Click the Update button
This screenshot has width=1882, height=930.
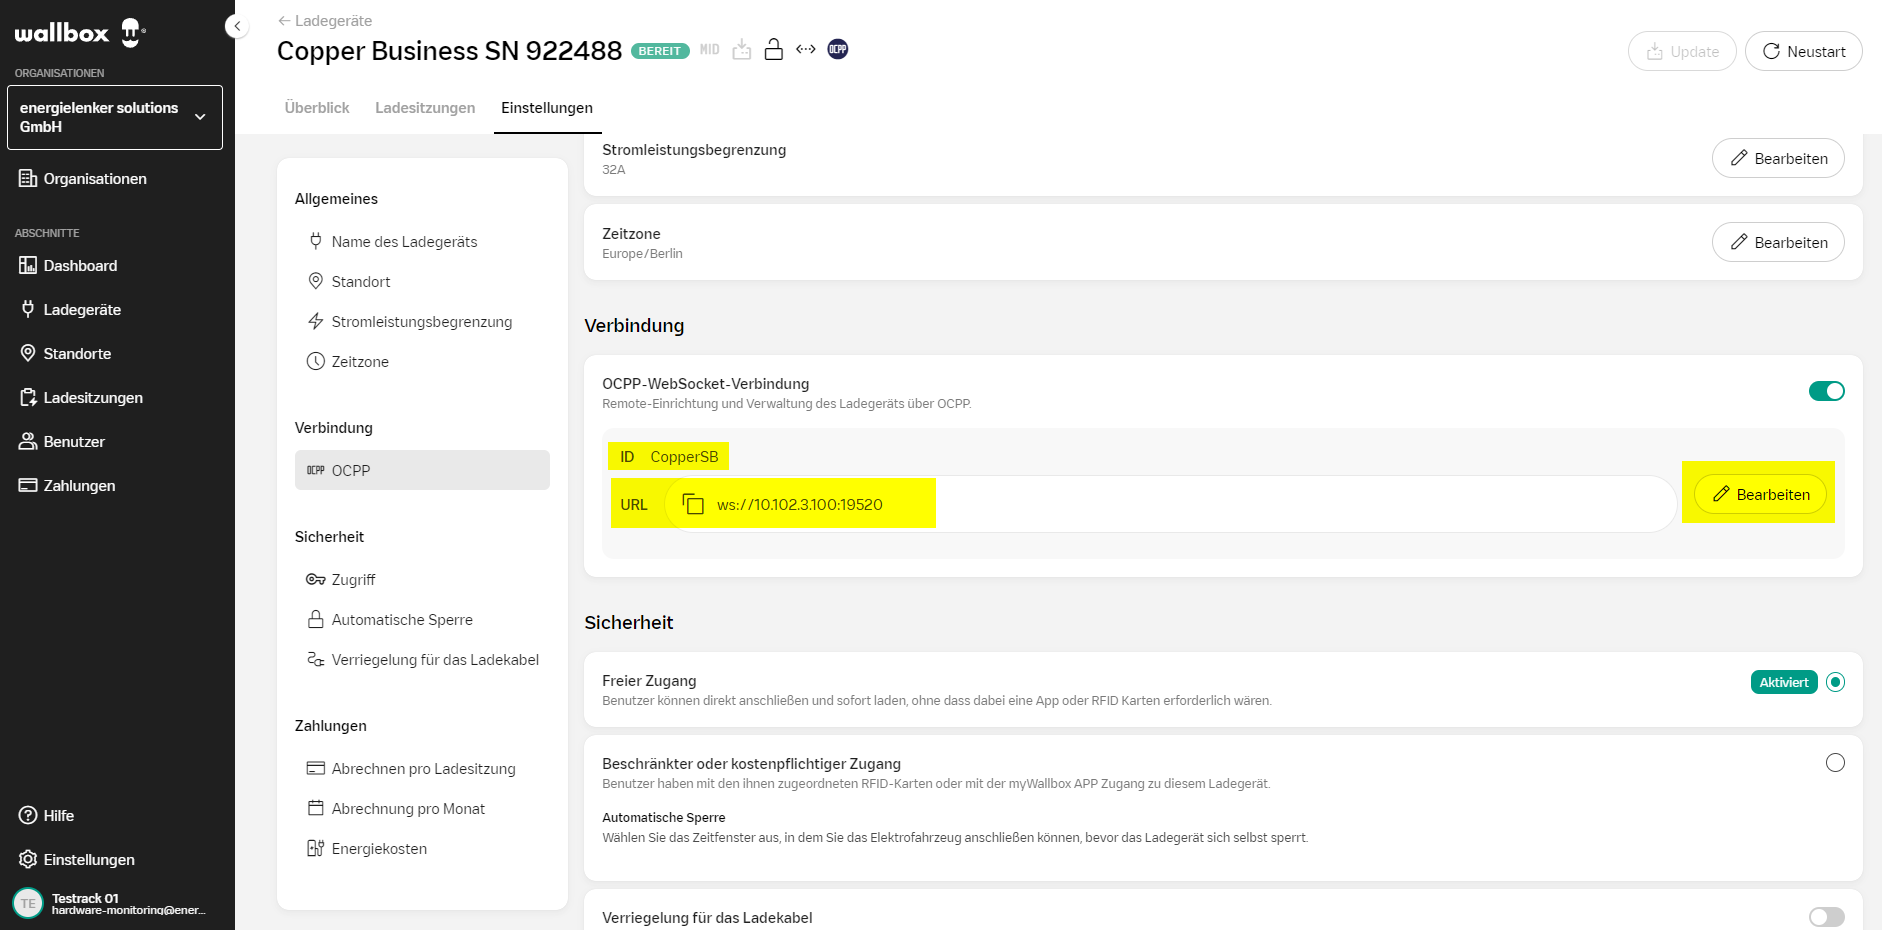(1682, 51)
